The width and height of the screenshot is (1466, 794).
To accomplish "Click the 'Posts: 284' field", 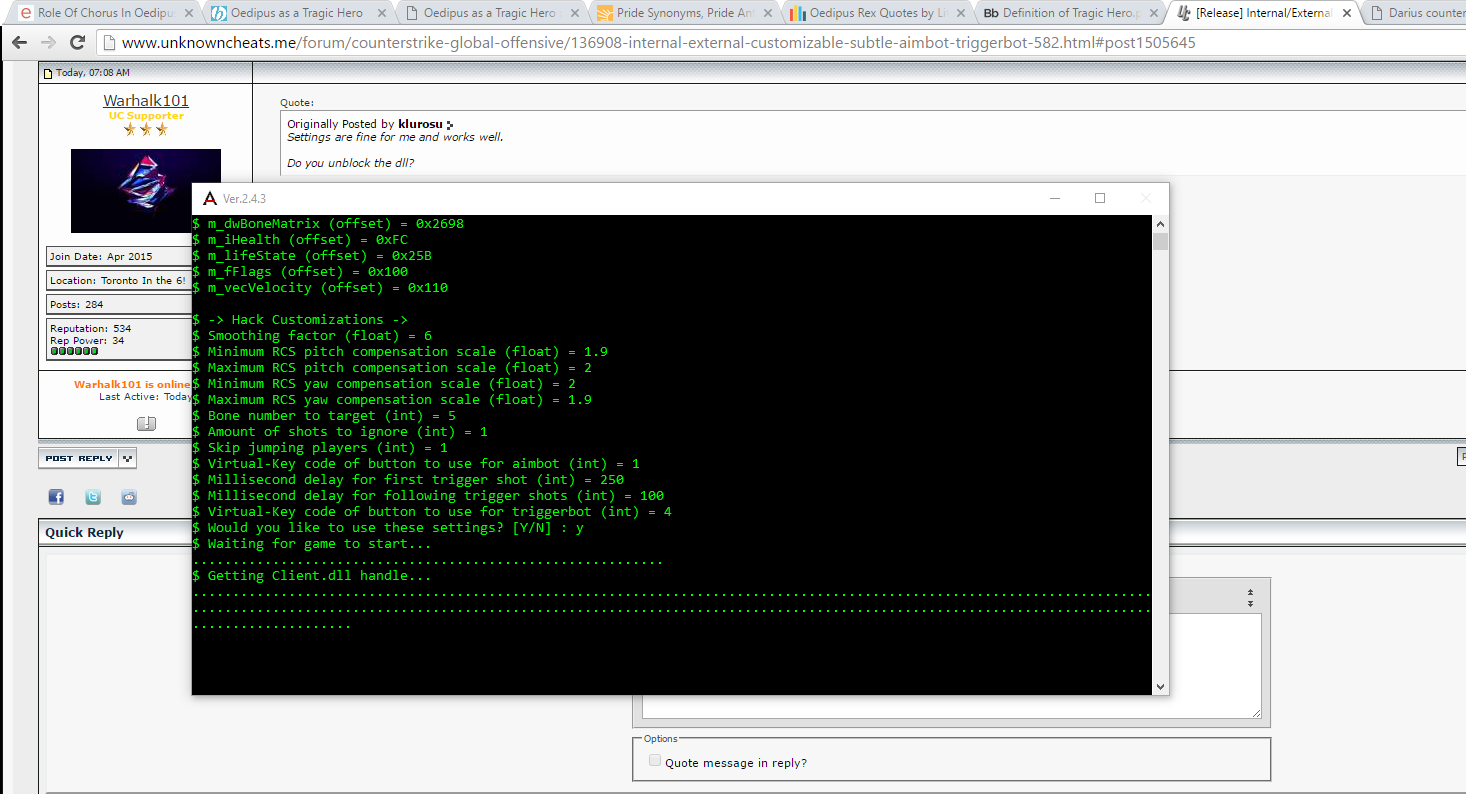I will point(119,305).
